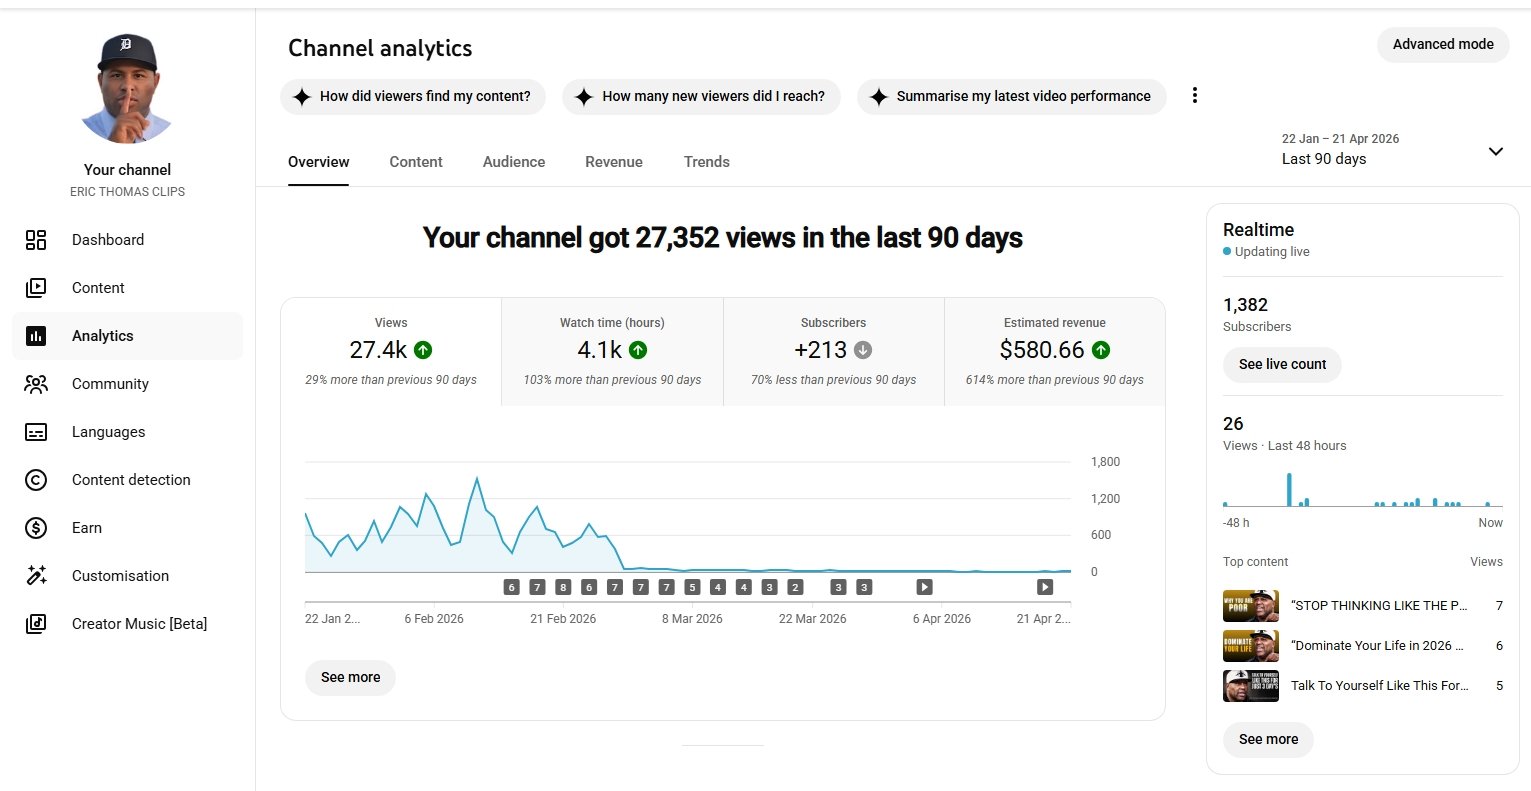Switch to the Revenue tab
1531x791 pixels.
[614, 162]
